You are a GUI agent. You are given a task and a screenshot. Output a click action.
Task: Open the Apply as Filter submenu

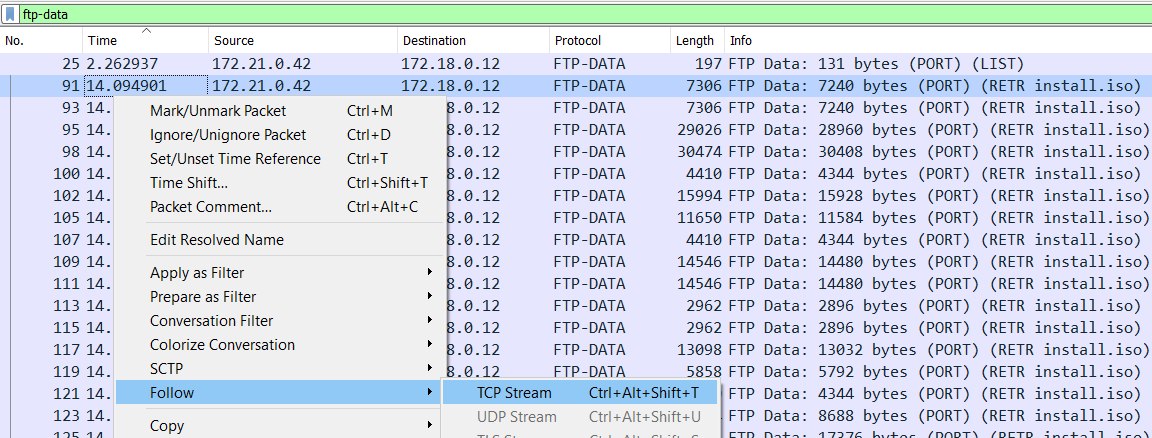pyautogui.click(x=281, y=273)
